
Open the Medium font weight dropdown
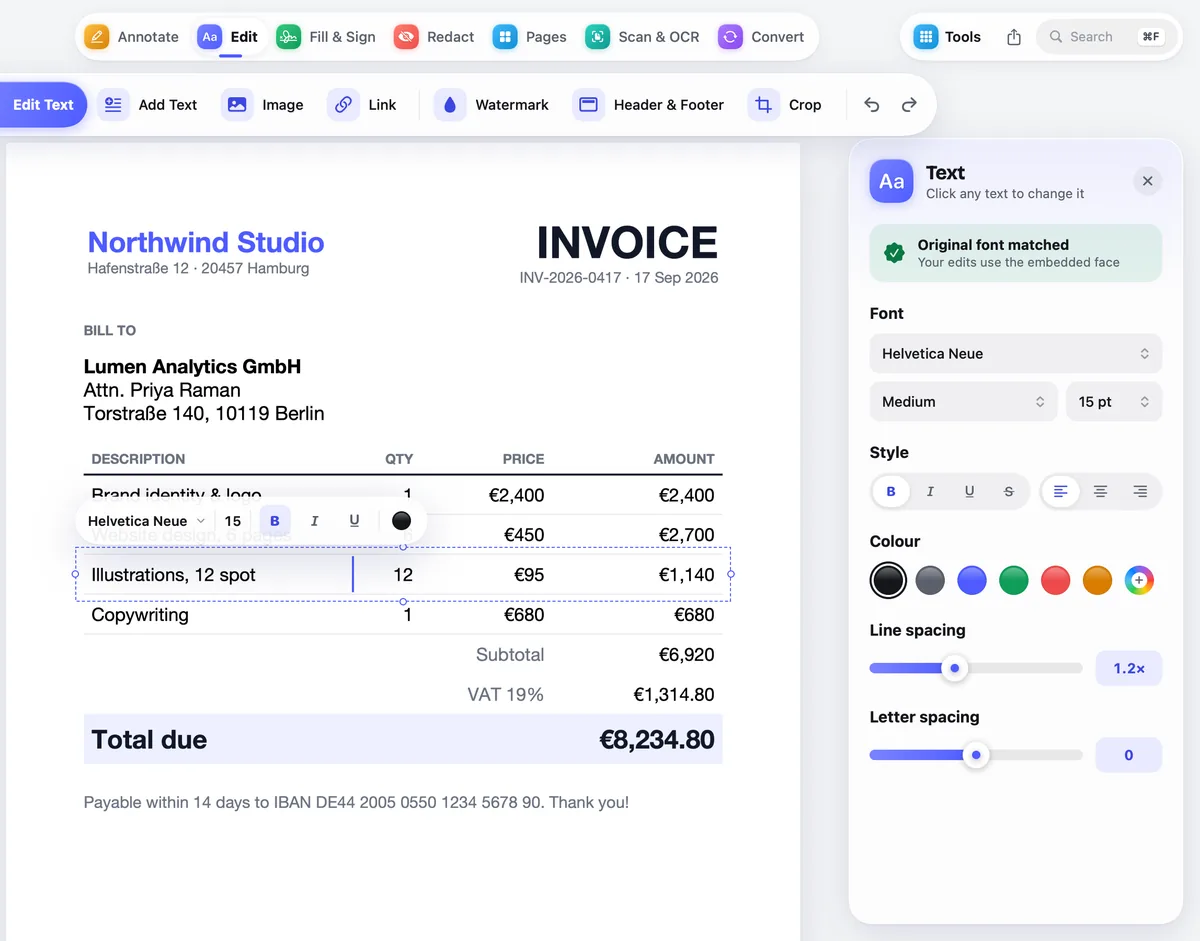(964, 402)
